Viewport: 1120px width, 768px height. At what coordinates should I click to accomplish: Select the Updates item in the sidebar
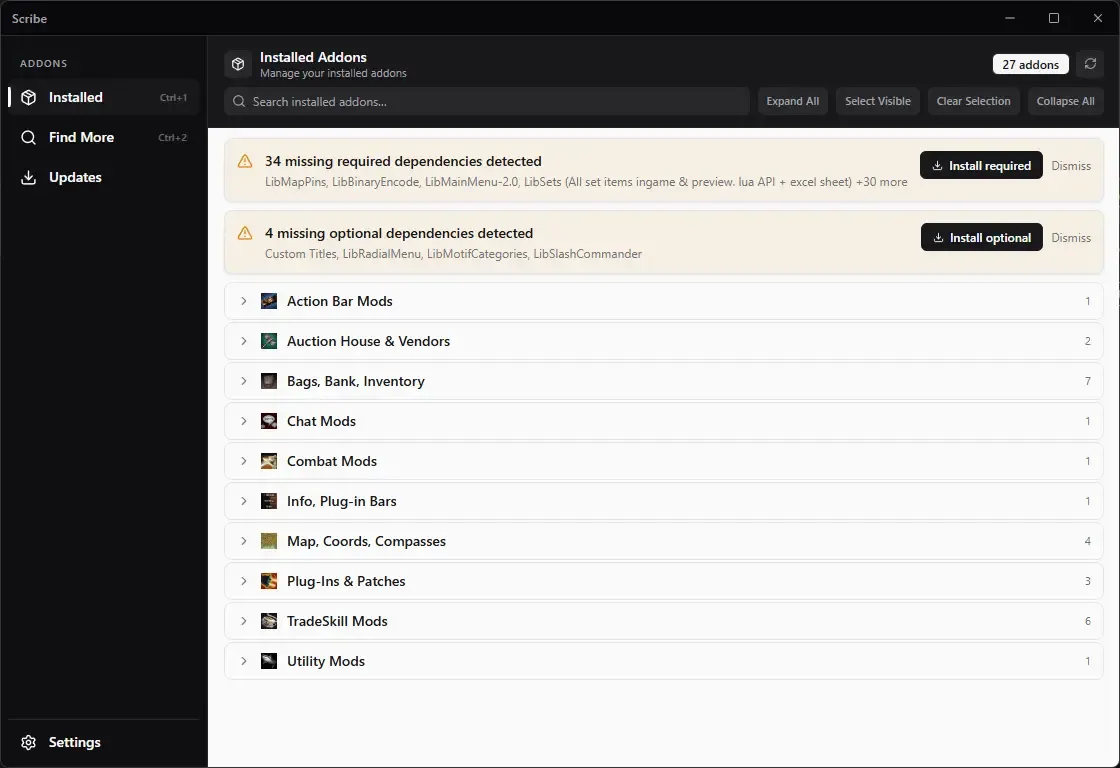pyautogui.click(x=75, y=177)
